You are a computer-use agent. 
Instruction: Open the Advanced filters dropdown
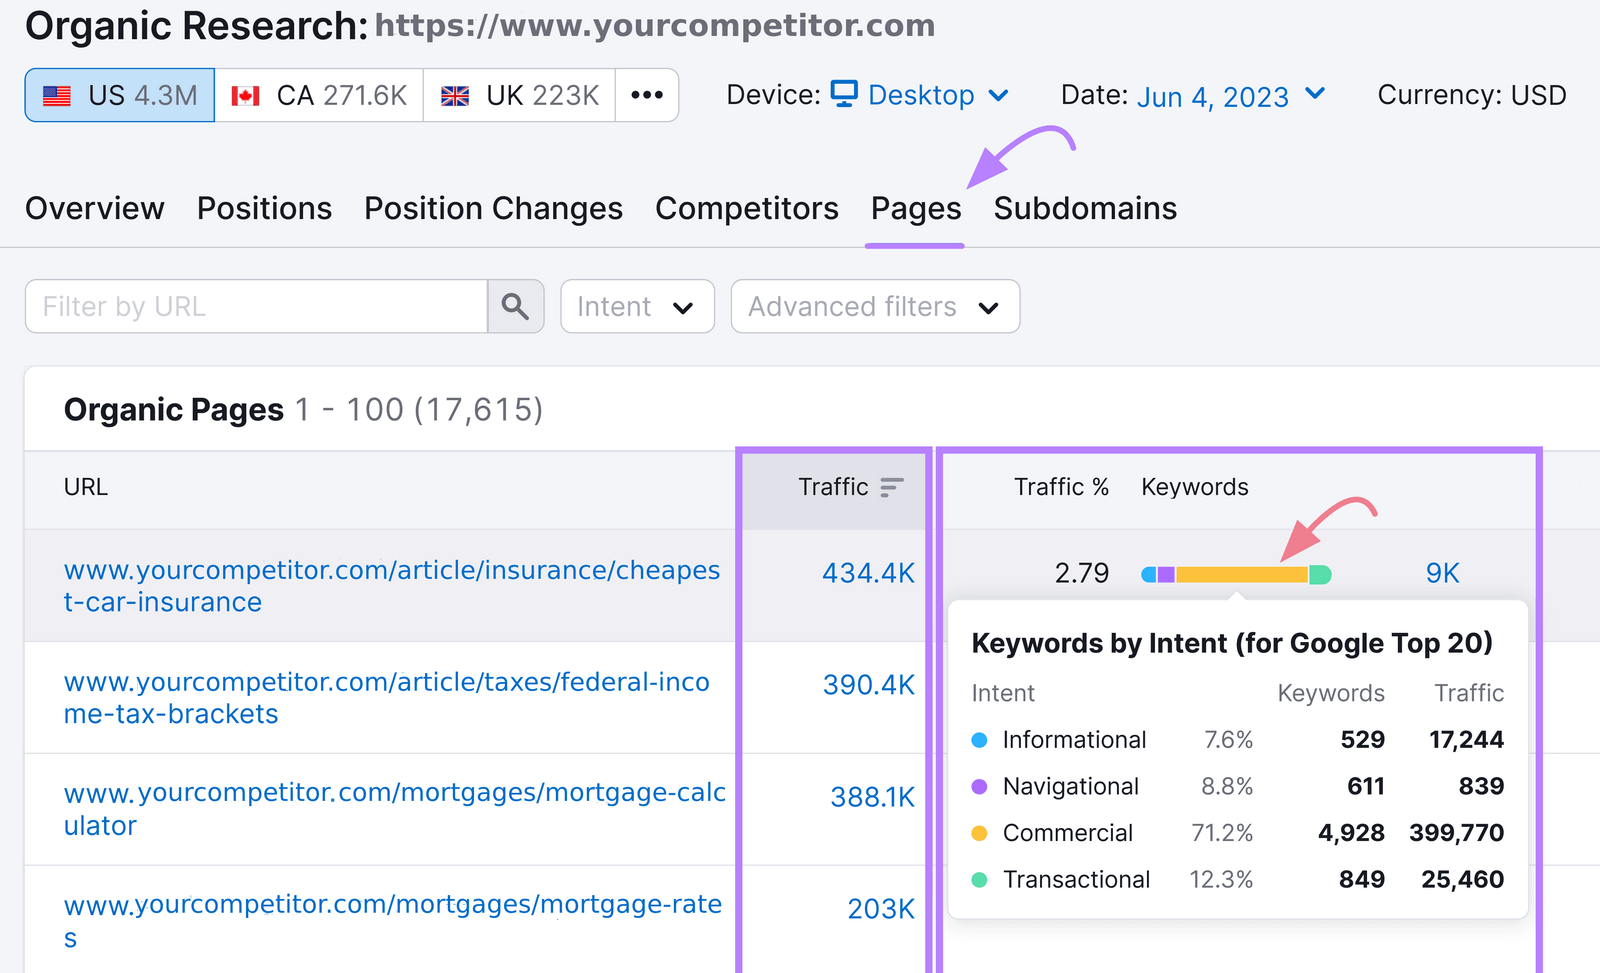[x=874, y=306]
